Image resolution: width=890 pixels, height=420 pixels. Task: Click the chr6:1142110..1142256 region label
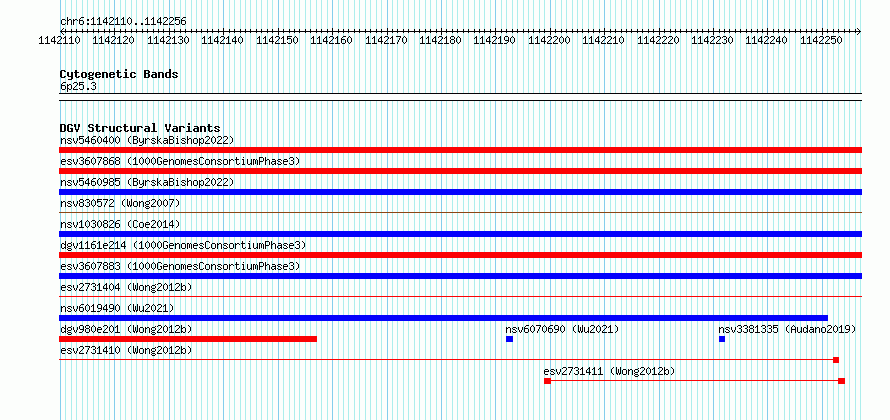pos(123,22)
